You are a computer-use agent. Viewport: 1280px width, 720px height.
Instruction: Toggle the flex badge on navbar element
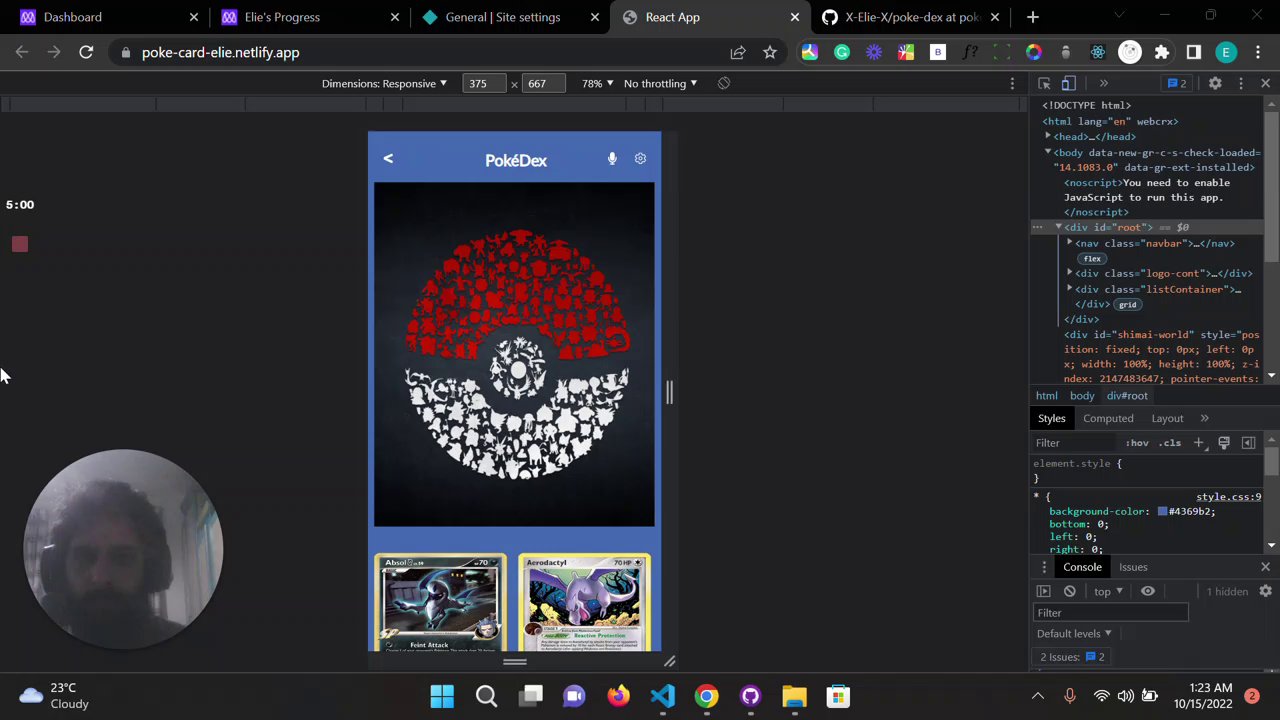[1092, 259]
